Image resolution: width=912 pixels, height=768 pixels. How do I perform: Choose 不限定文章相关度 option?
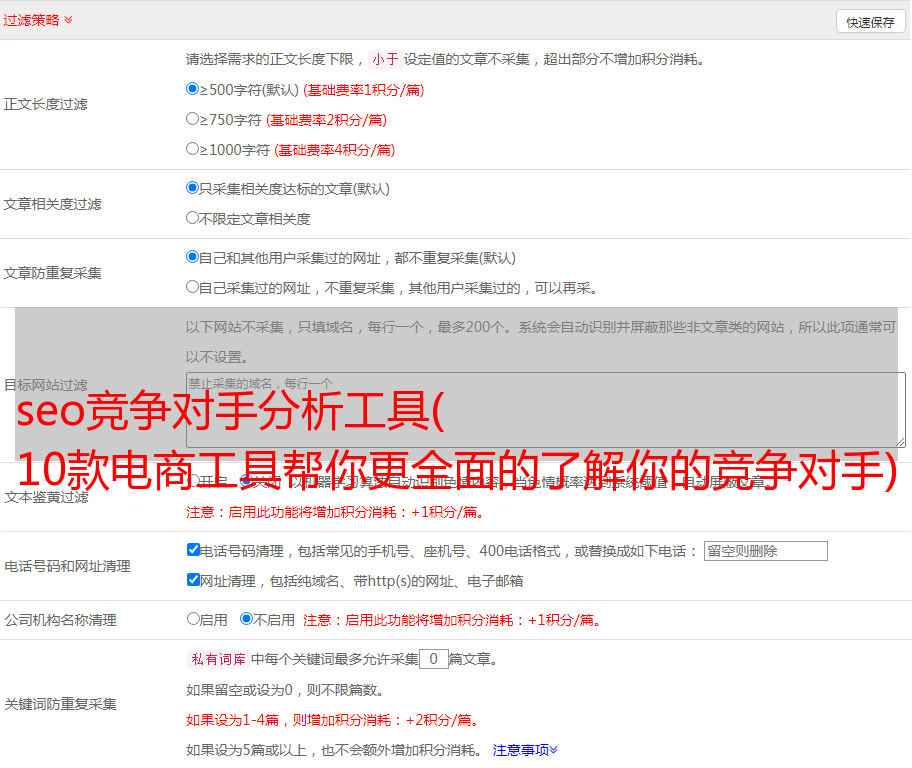point(193,218)
